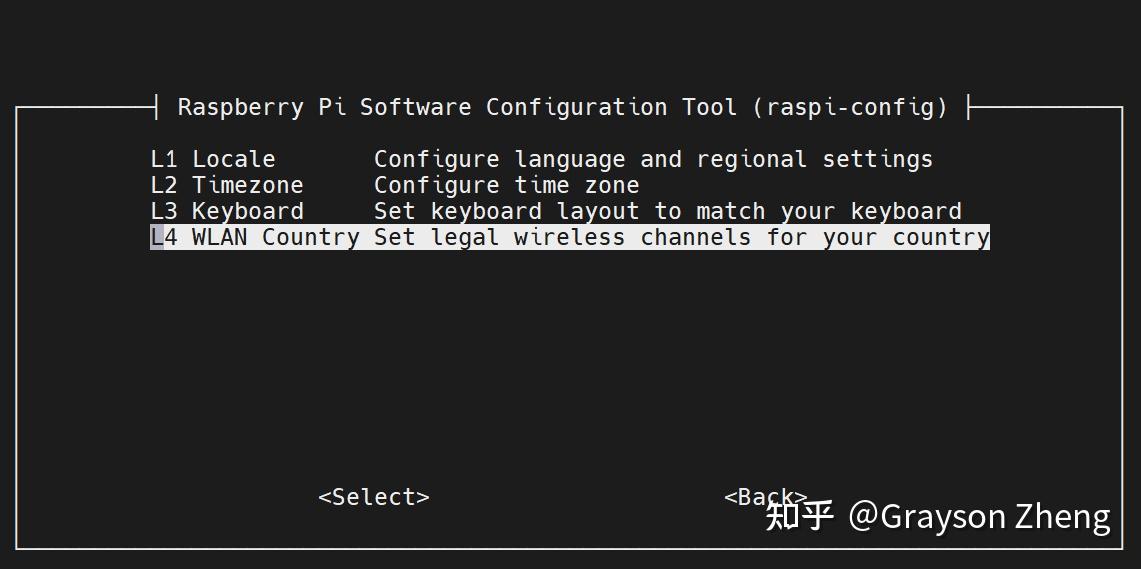
Task: Click "Set legal wireless channels for your country"
Action: click(681, 237)
